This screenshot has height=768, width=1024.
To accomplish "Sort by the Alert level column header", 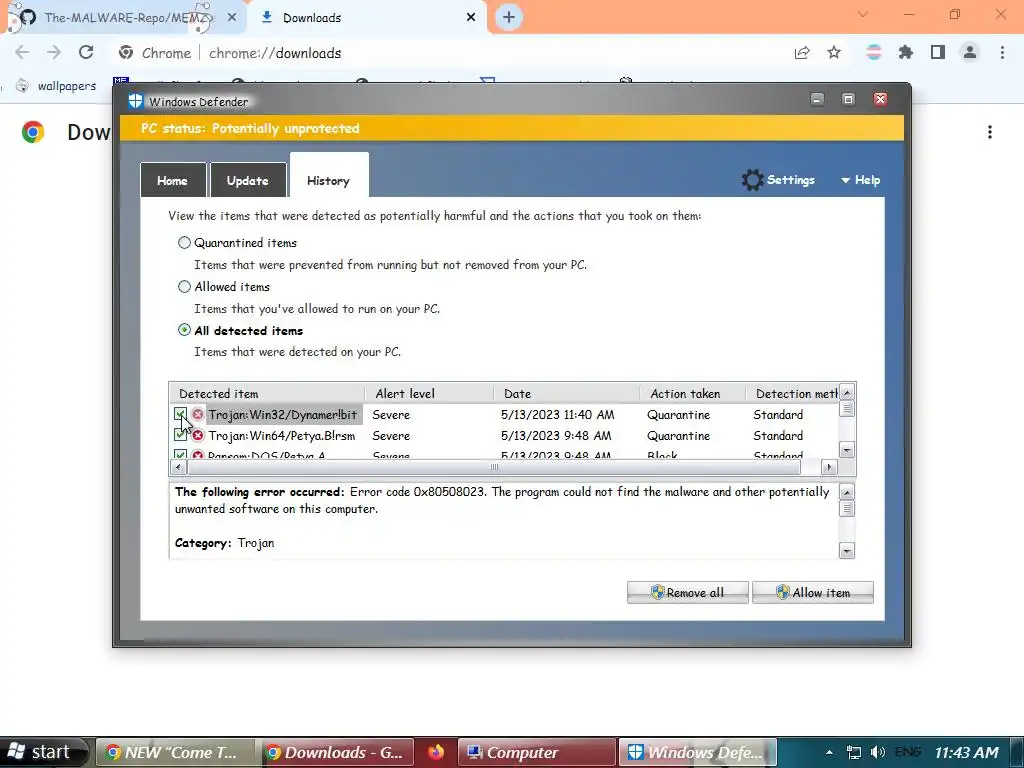I will pyautogui.click(x=429, y=393).
